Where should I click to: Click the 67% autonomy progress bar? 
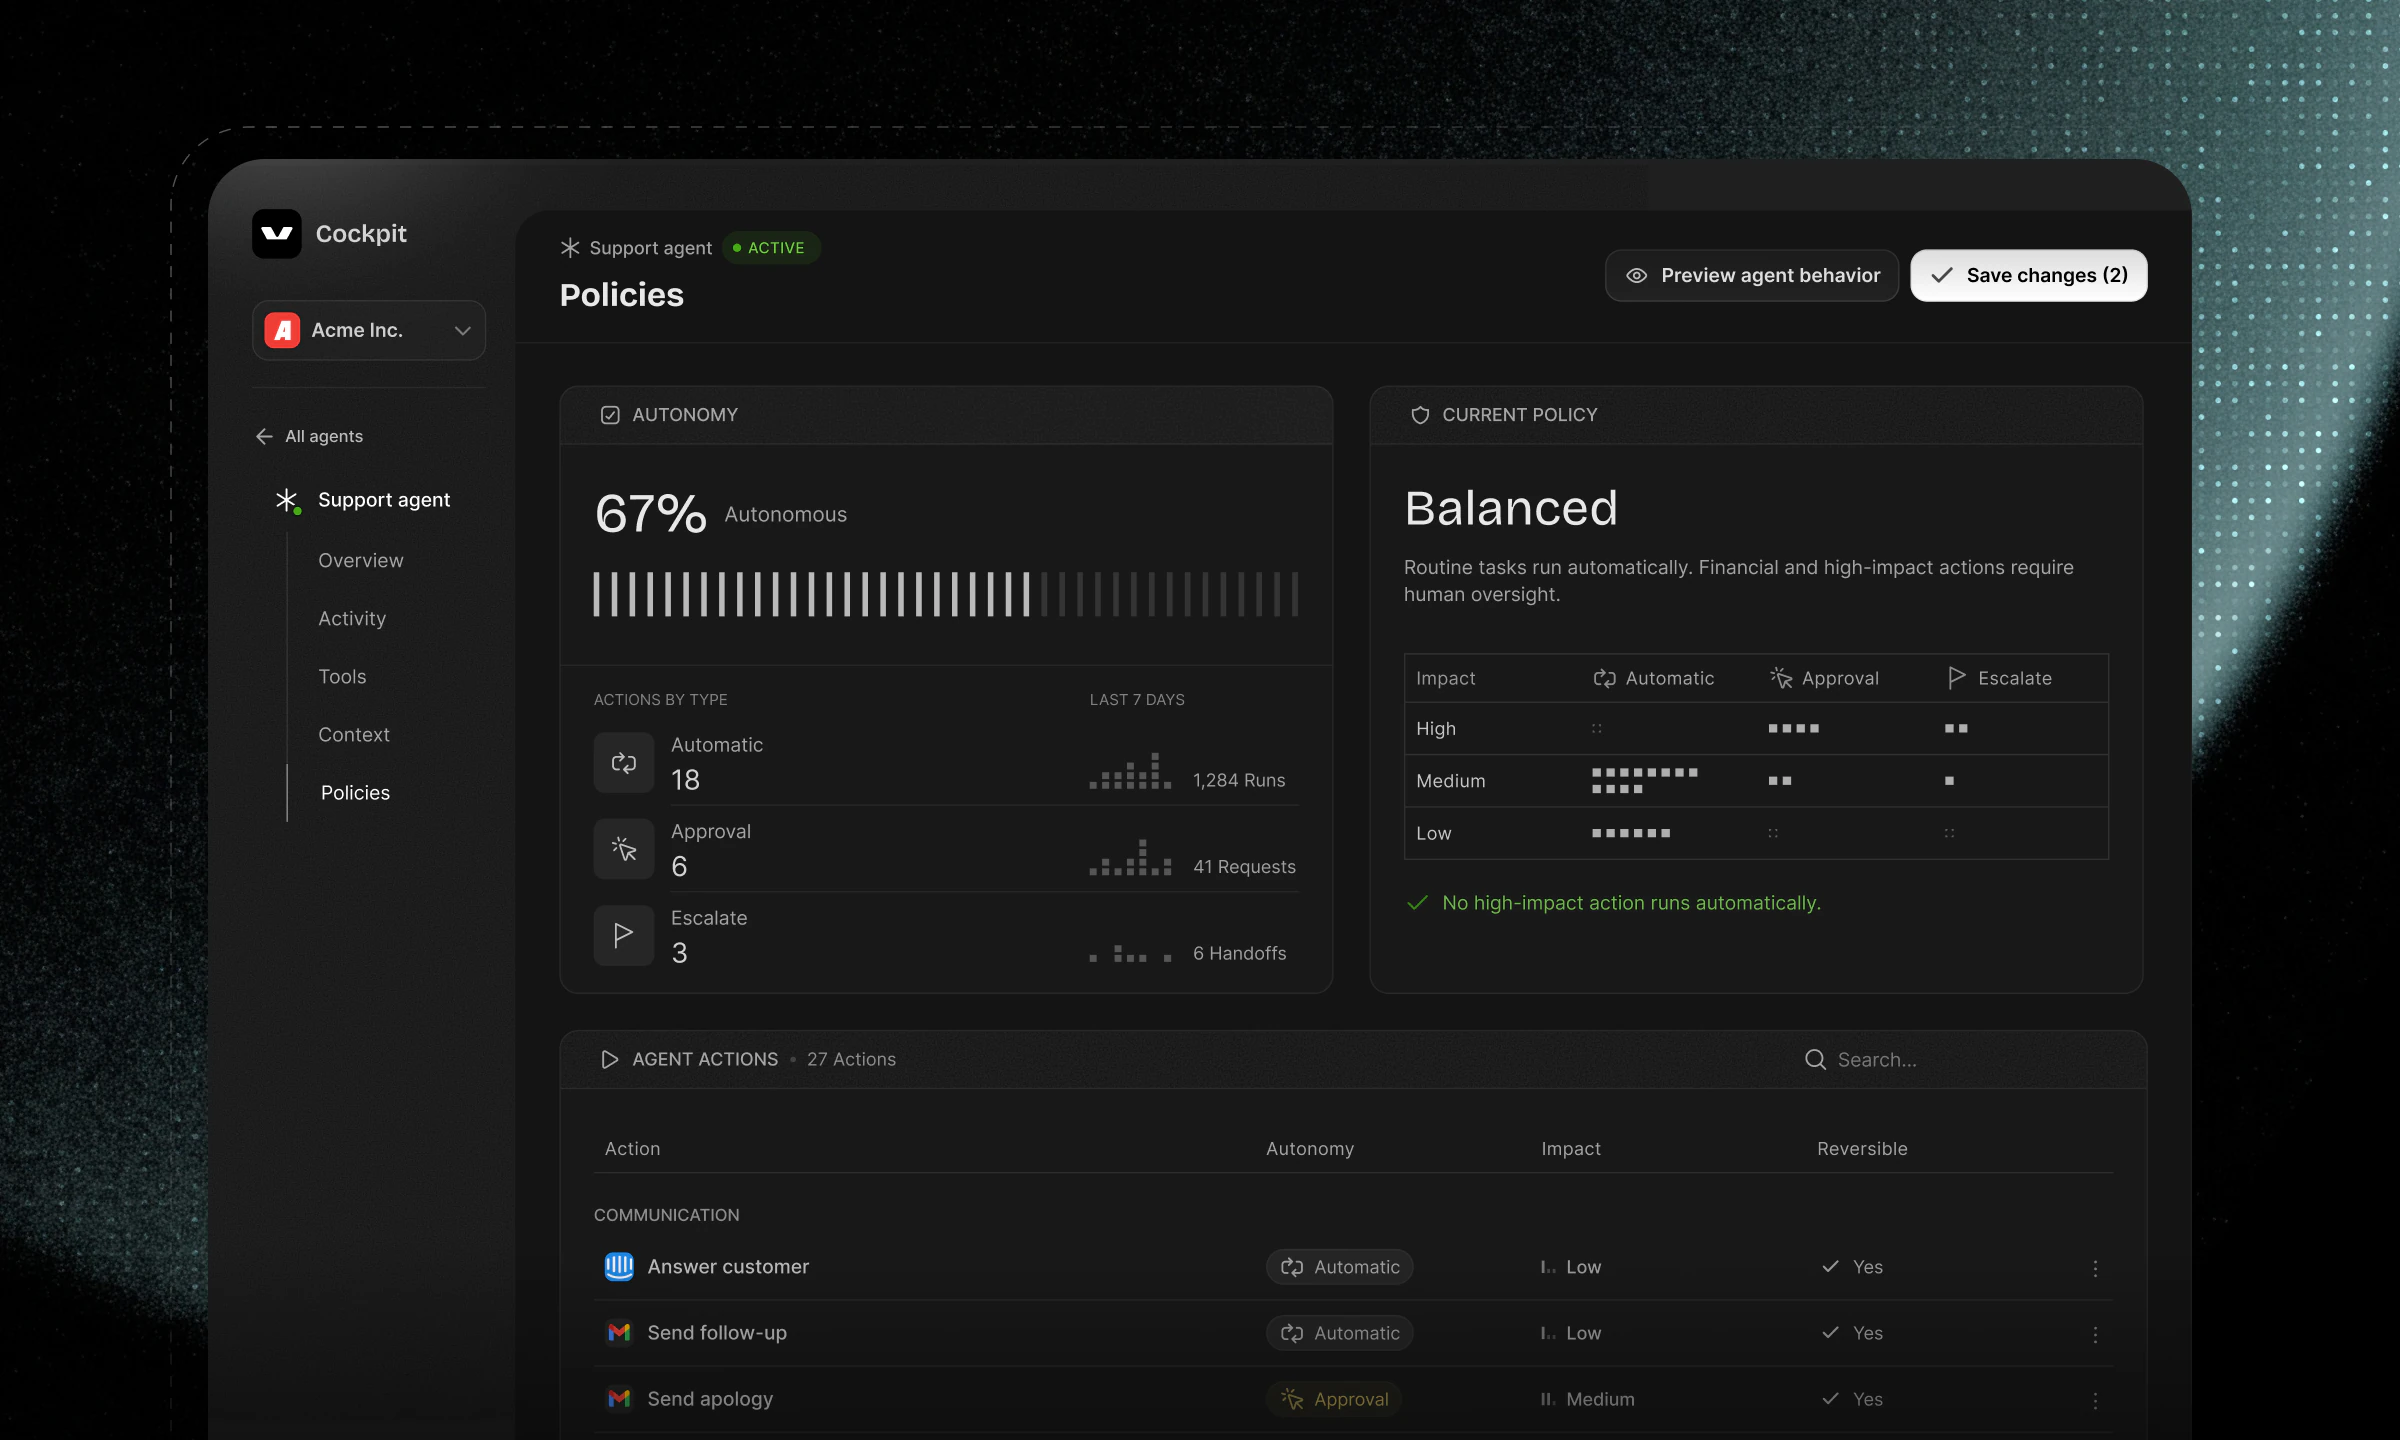click(x=946, y=594)
